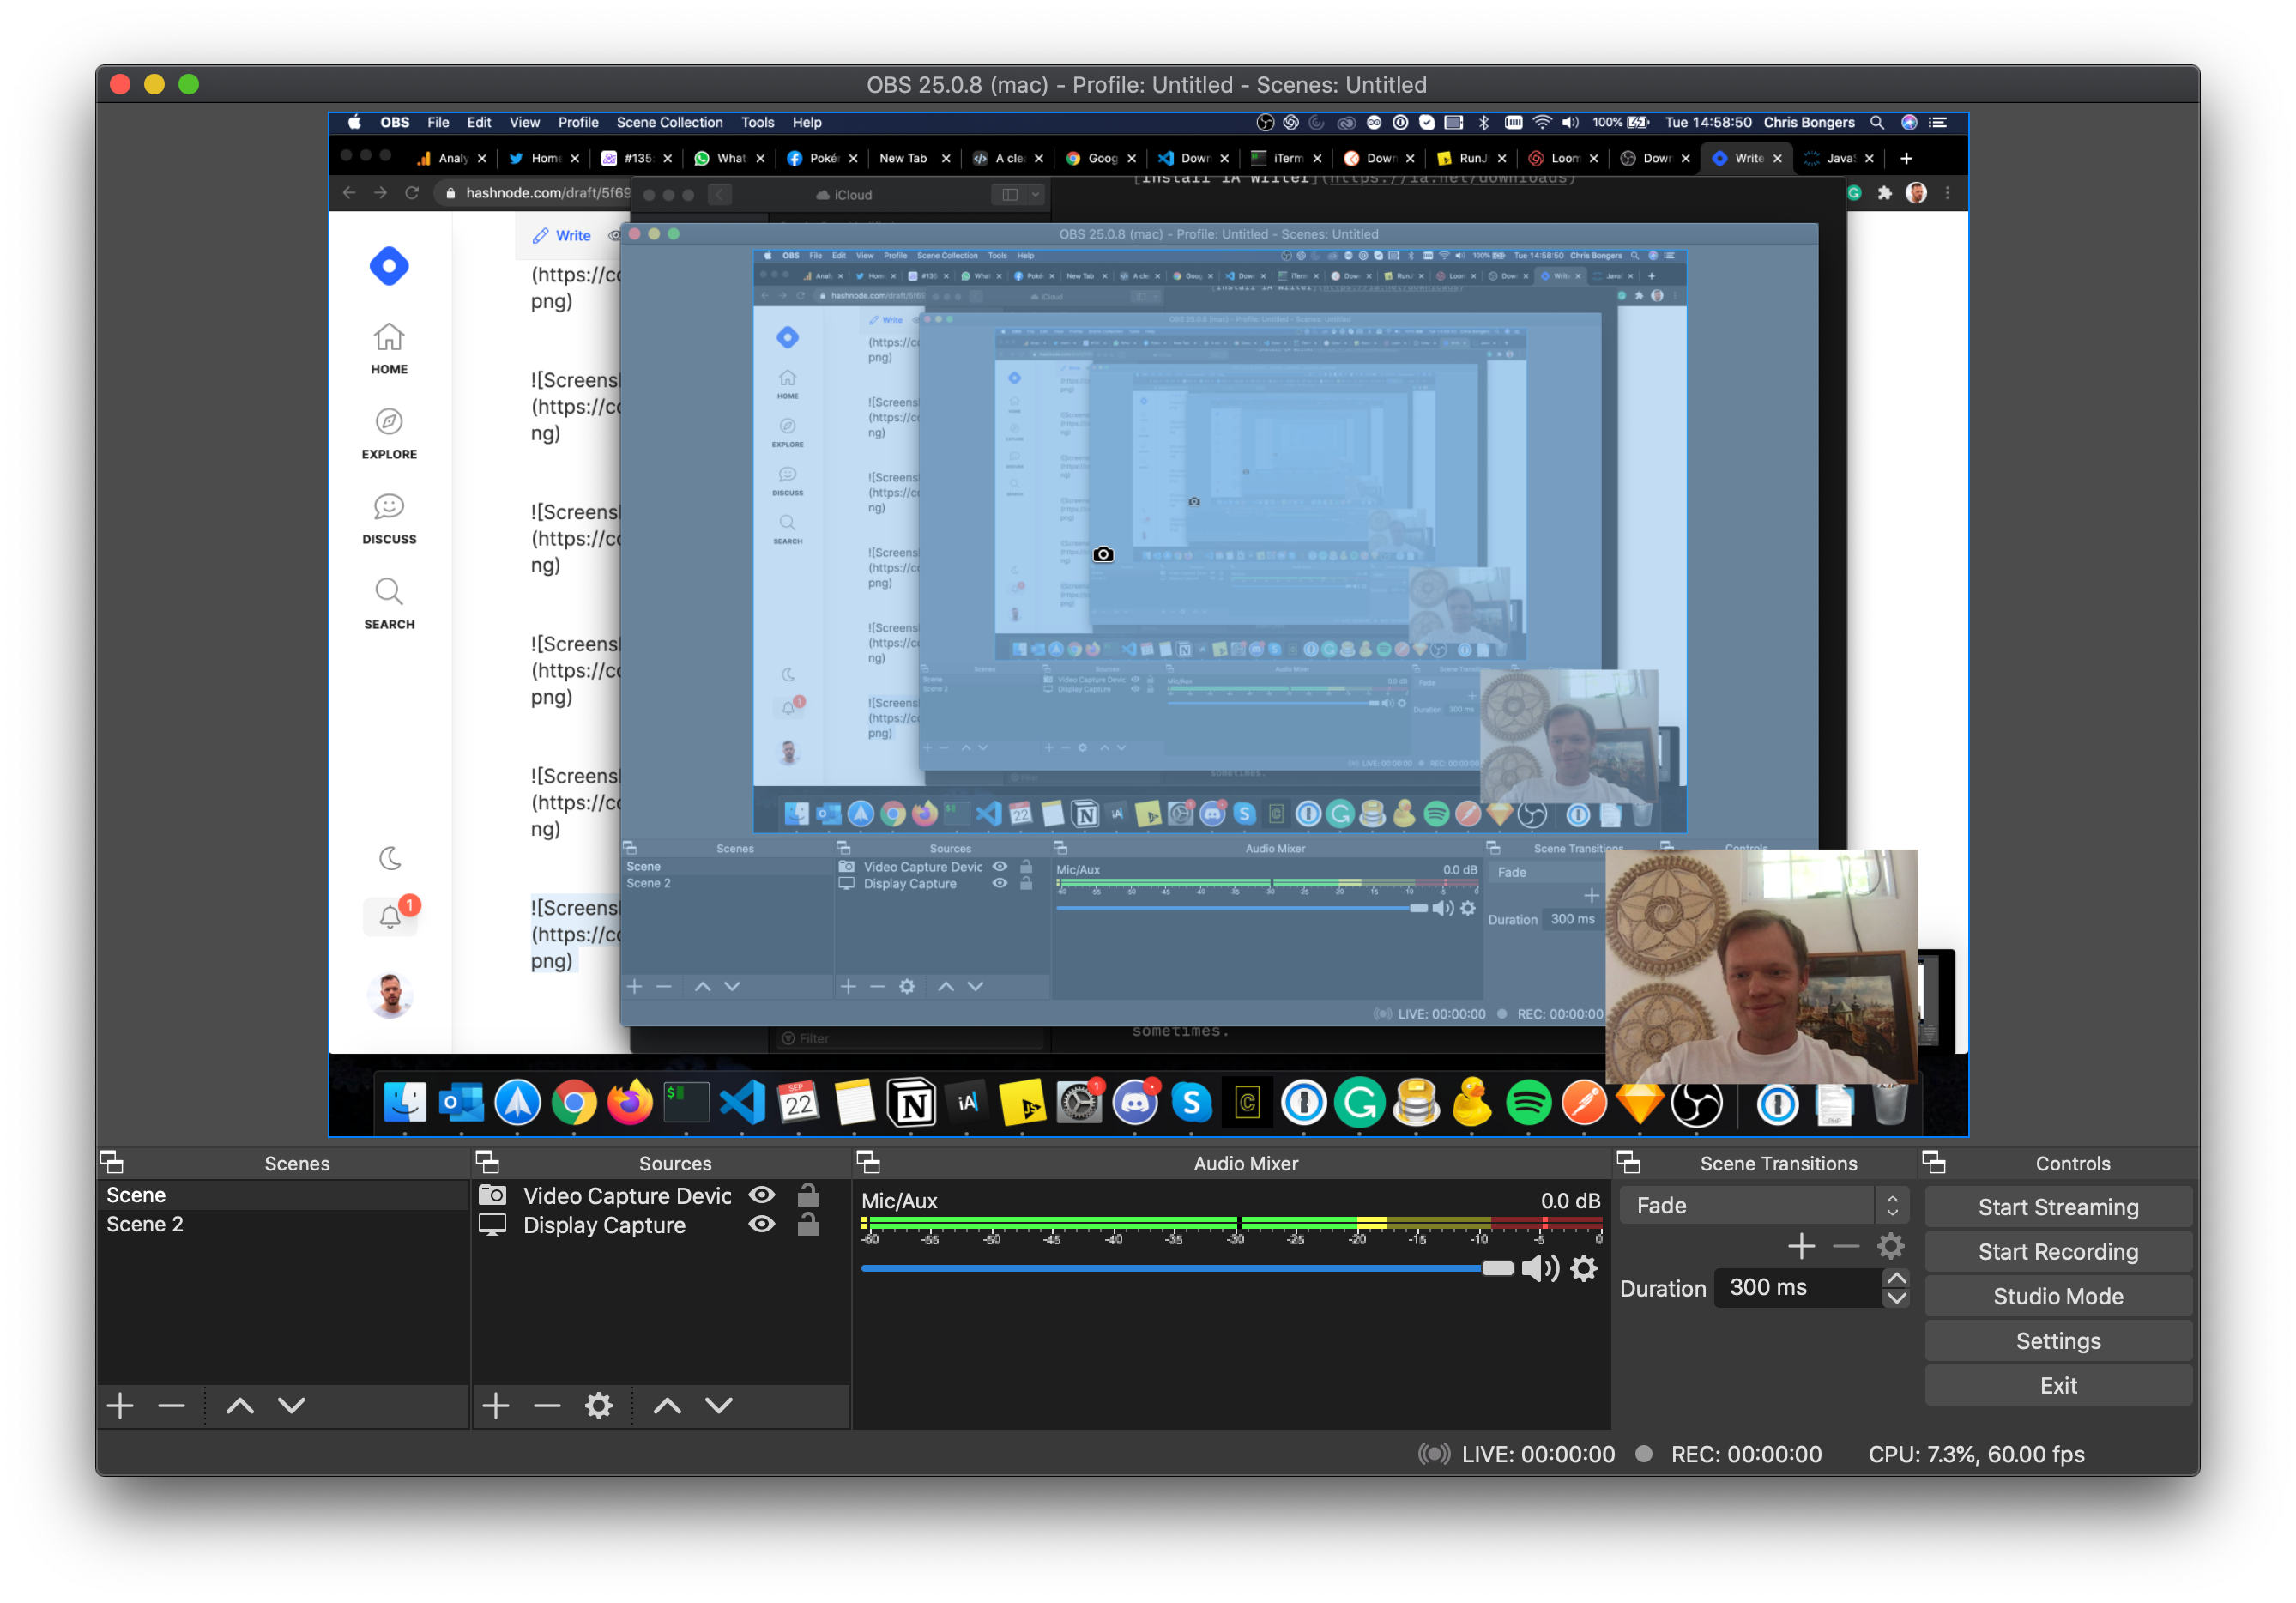
Task: Float the Scene Transitions dock icon
Action: pos(1628,1162)
